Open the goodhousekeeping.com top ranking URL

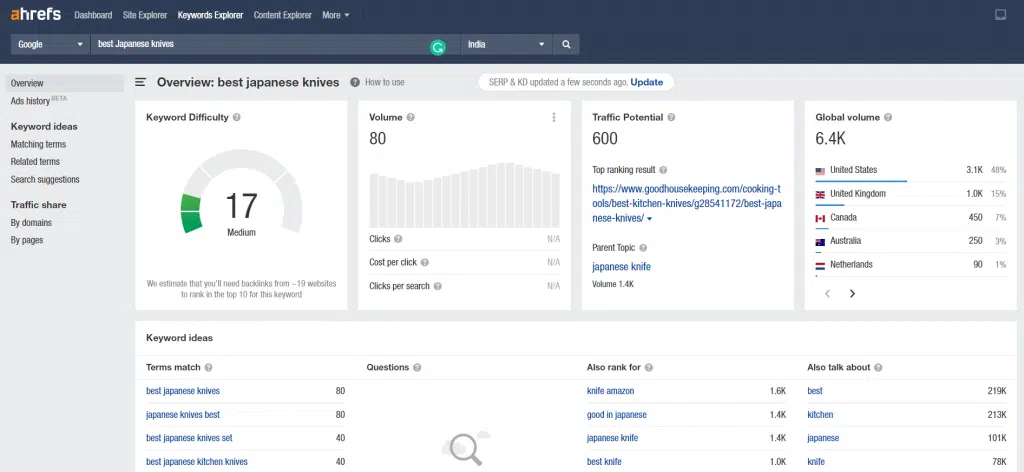coord(686,203)
